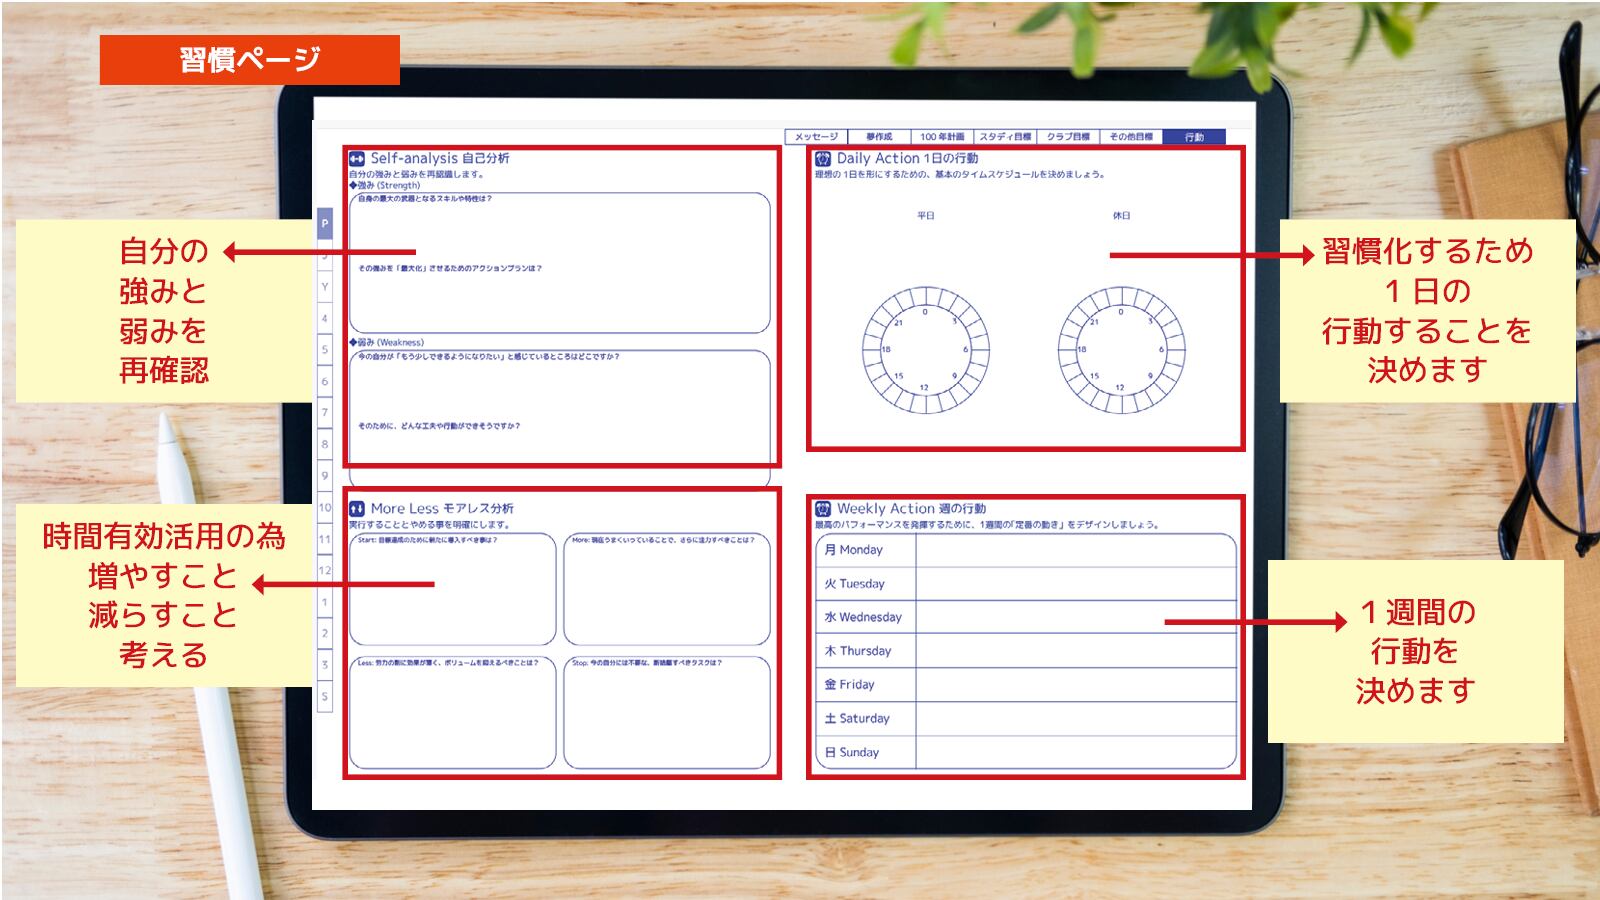
Task: Click the 'Self-analysis 自己分析' heading
Action: [x=440, y=158]
